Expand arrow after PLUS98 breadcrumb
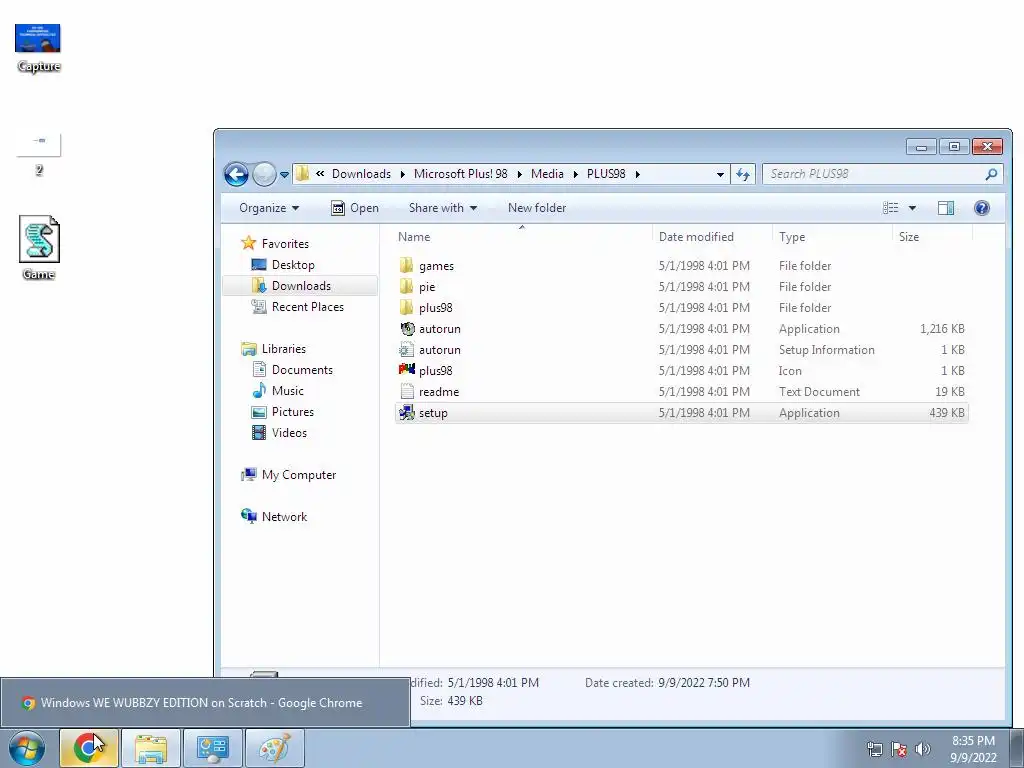The width and height of the screenshot is (1024, 768). pos(637,174)
